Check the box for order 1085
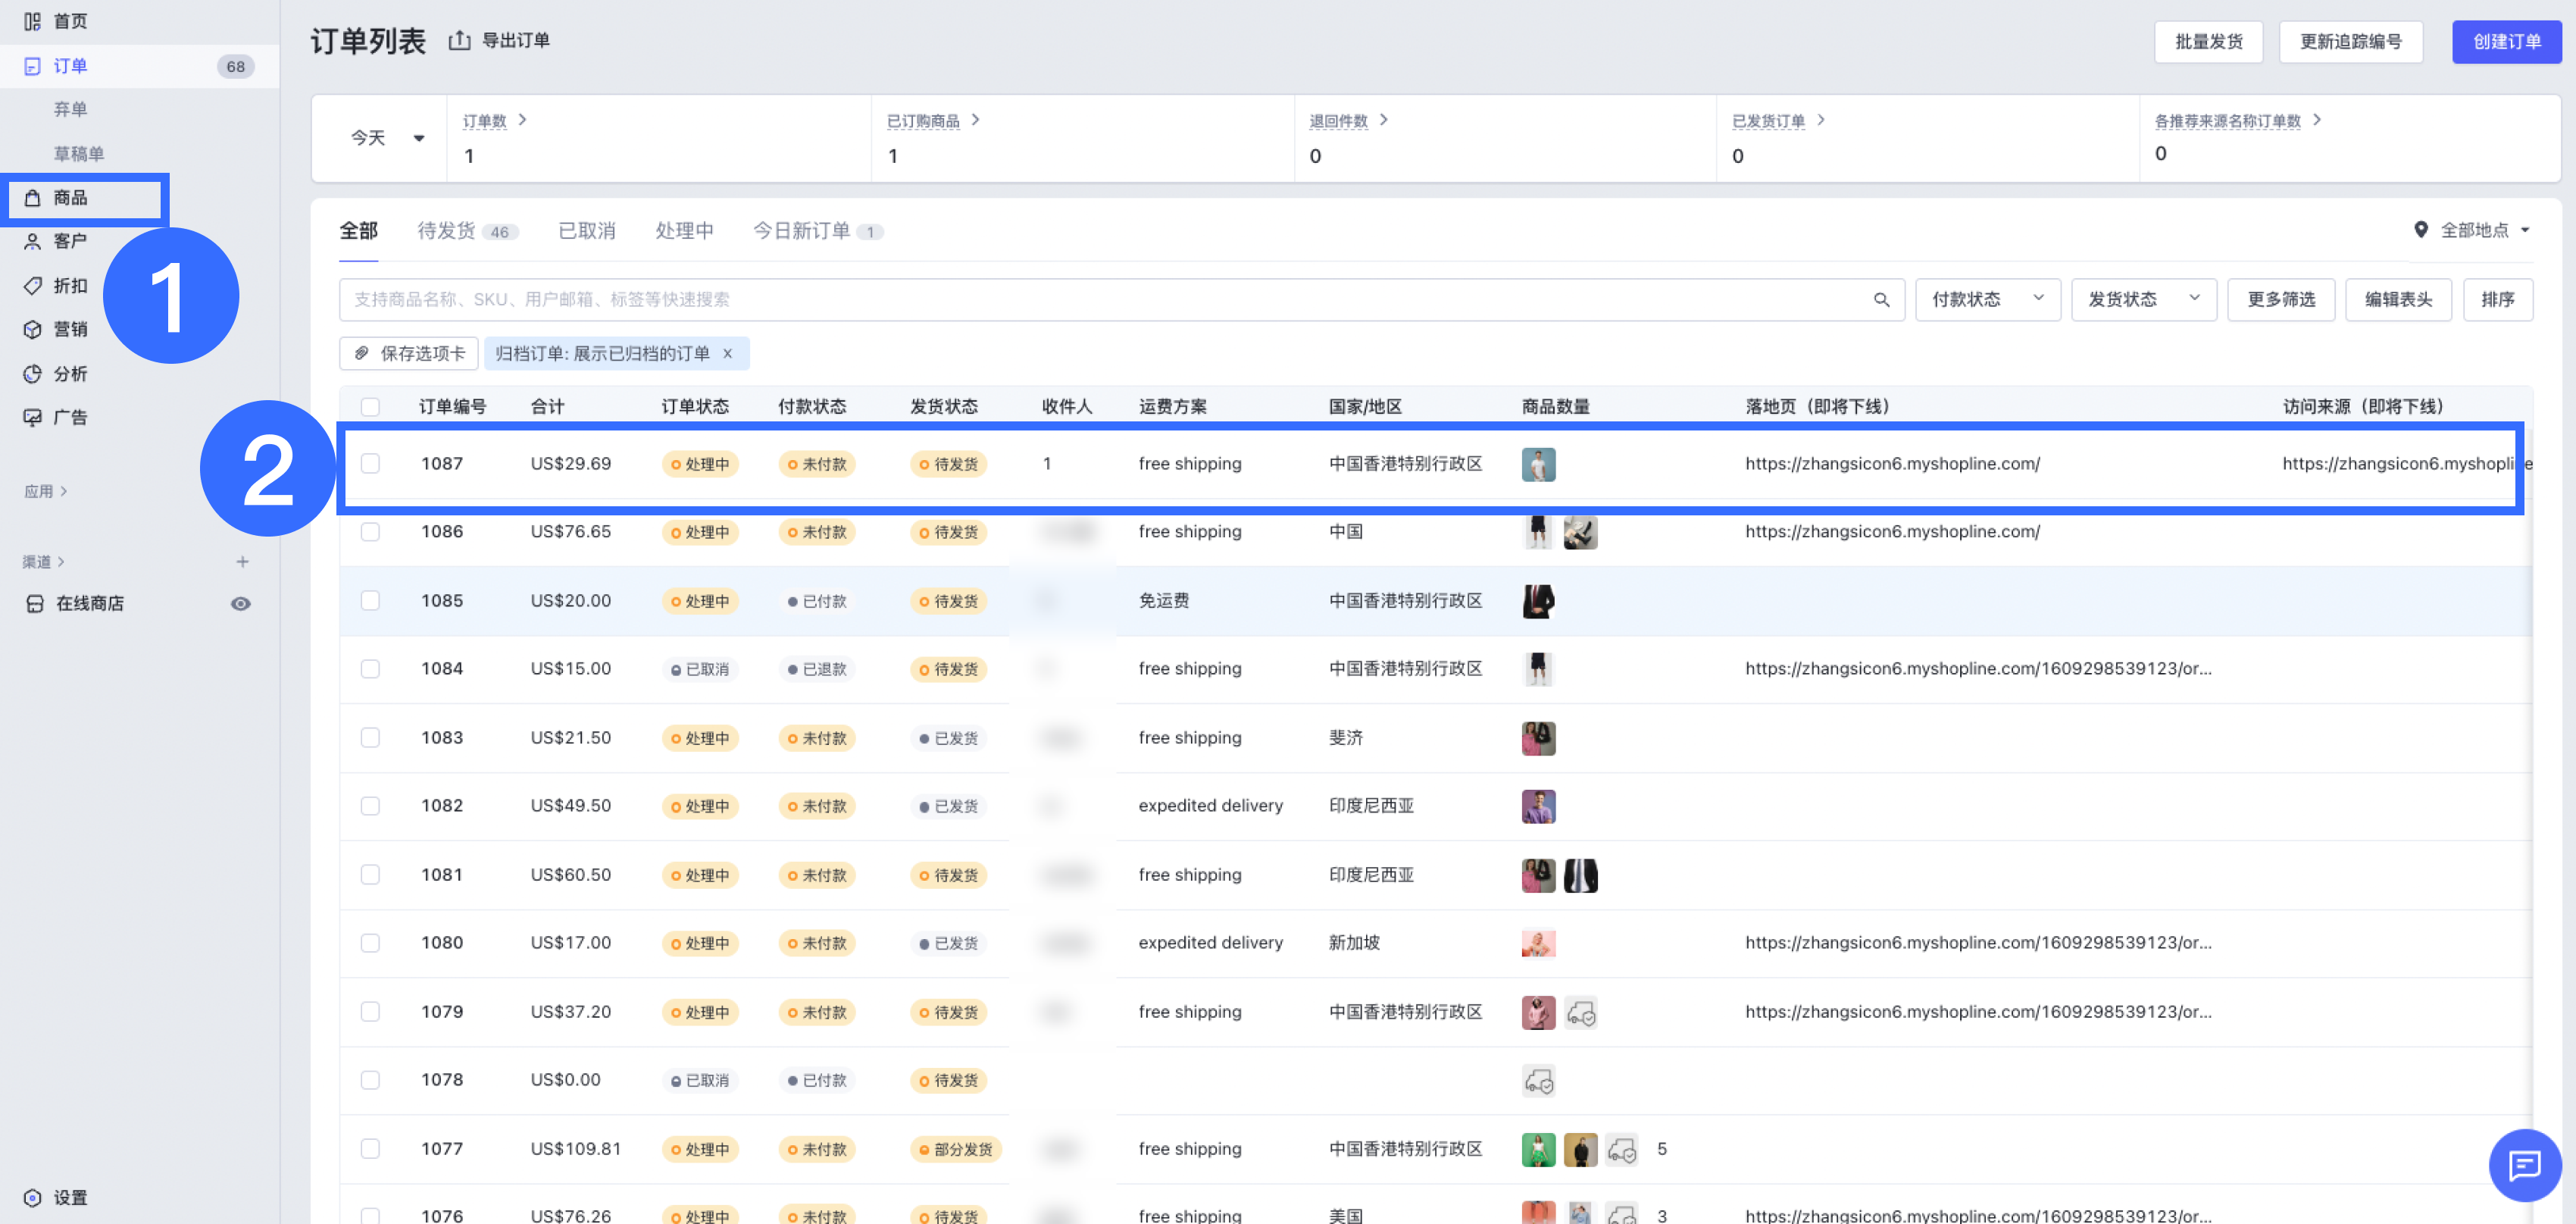Viewport: 2576px width, 1224px height. point(370,601)
